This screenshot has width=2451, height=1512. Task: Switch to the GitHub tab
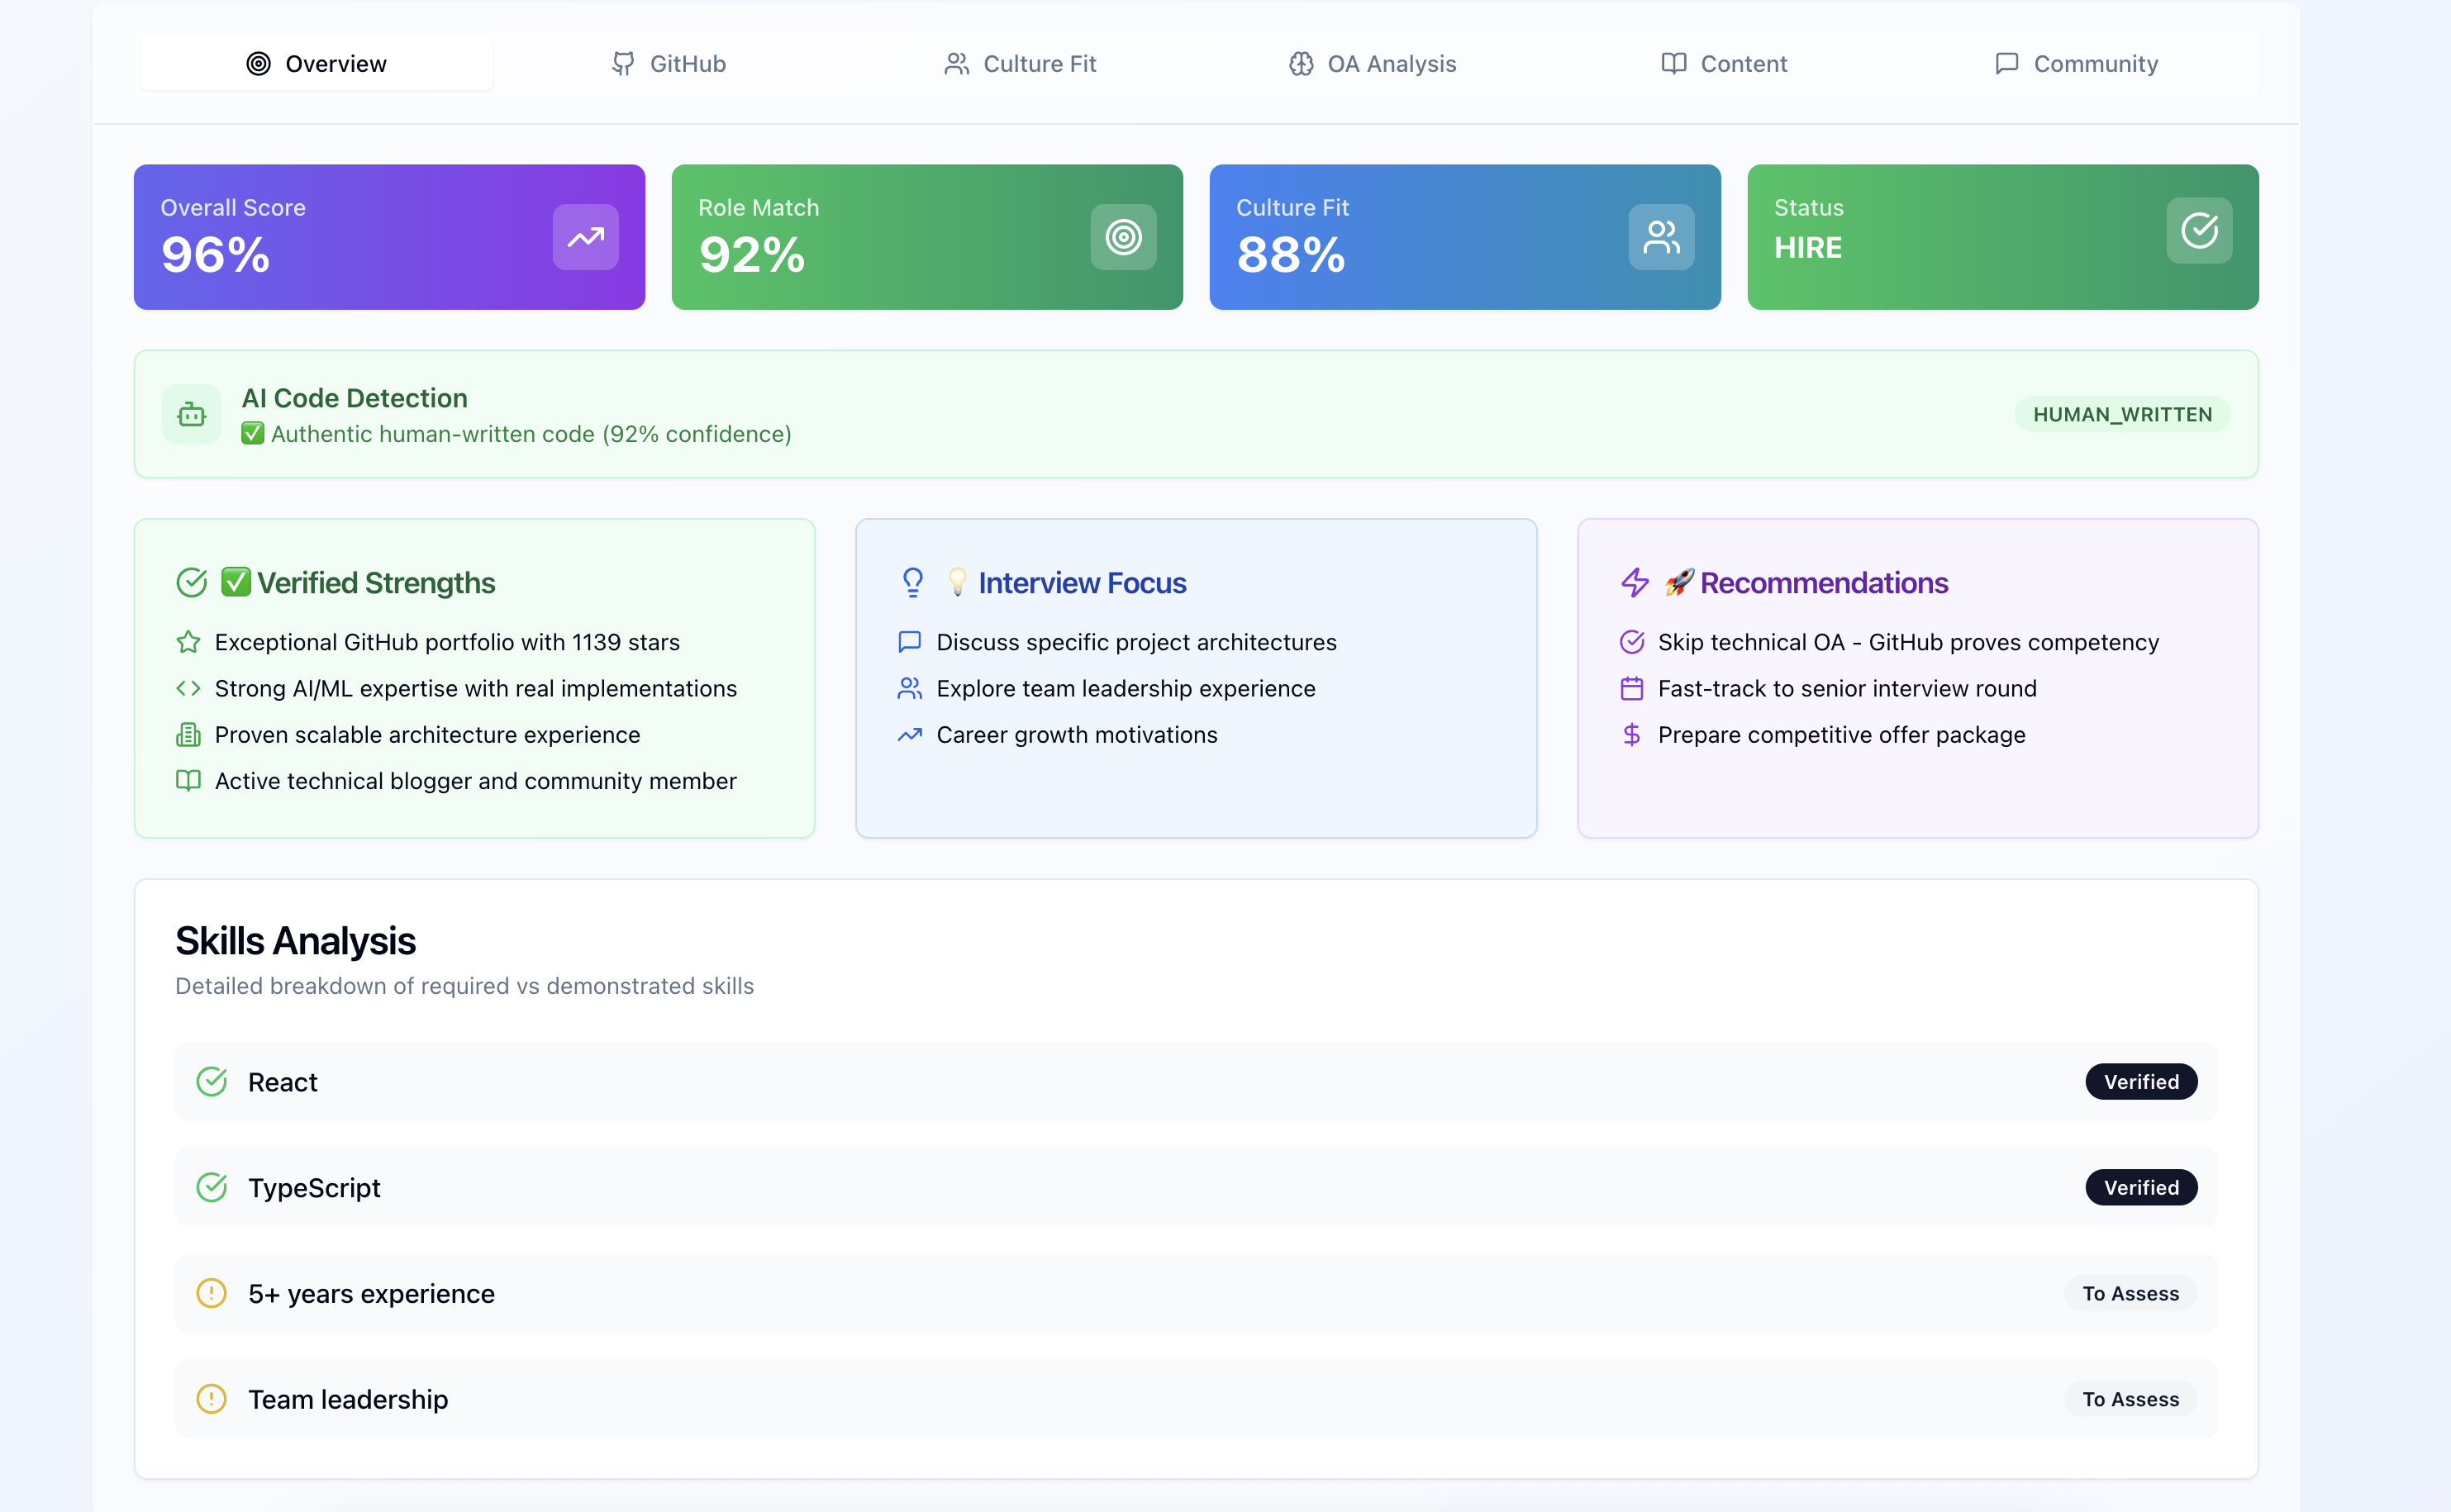(668, 64)
